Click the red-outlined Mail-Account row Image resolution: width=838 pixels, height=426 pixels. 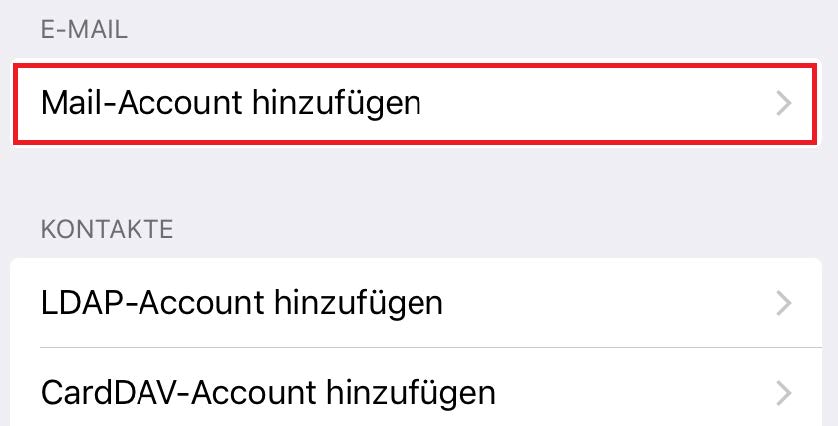coord(418,103)
